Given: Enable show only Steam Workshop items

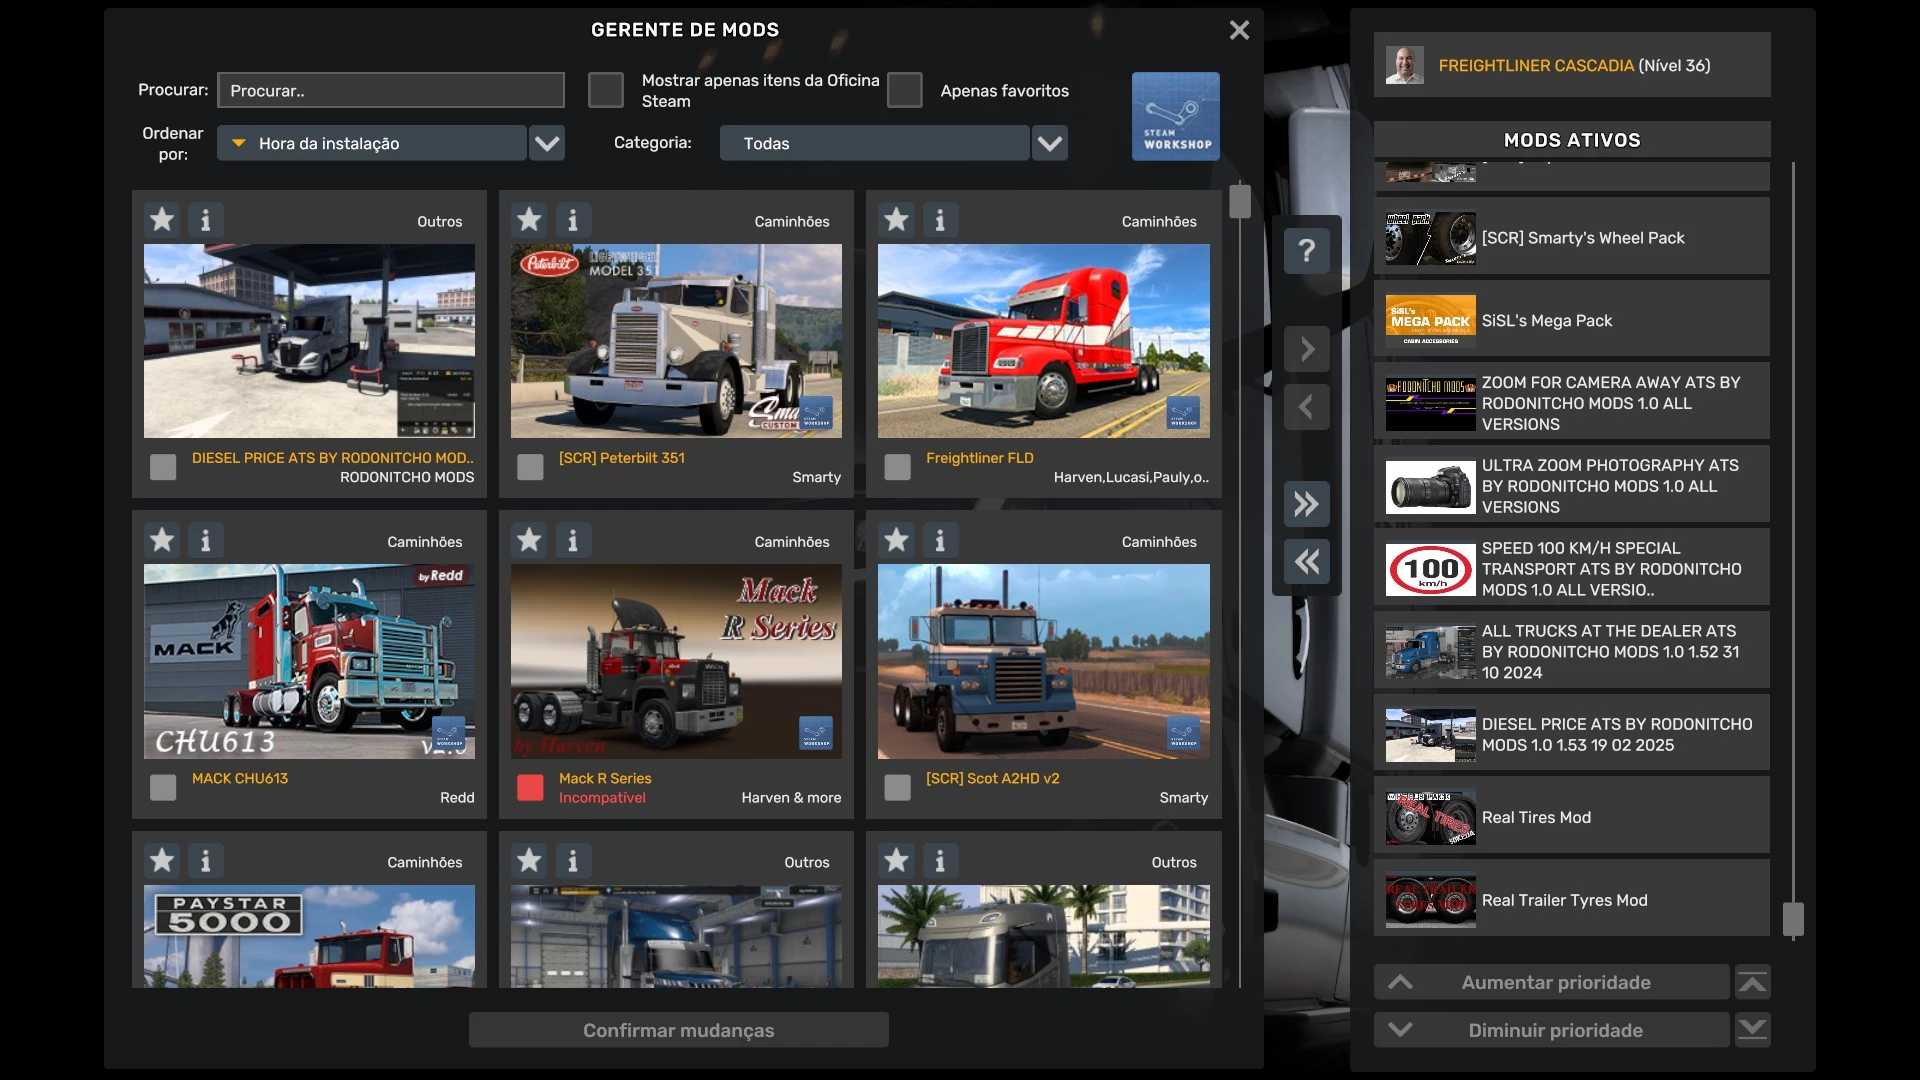Looking at the screenshot, I should (x=605, y=90).
